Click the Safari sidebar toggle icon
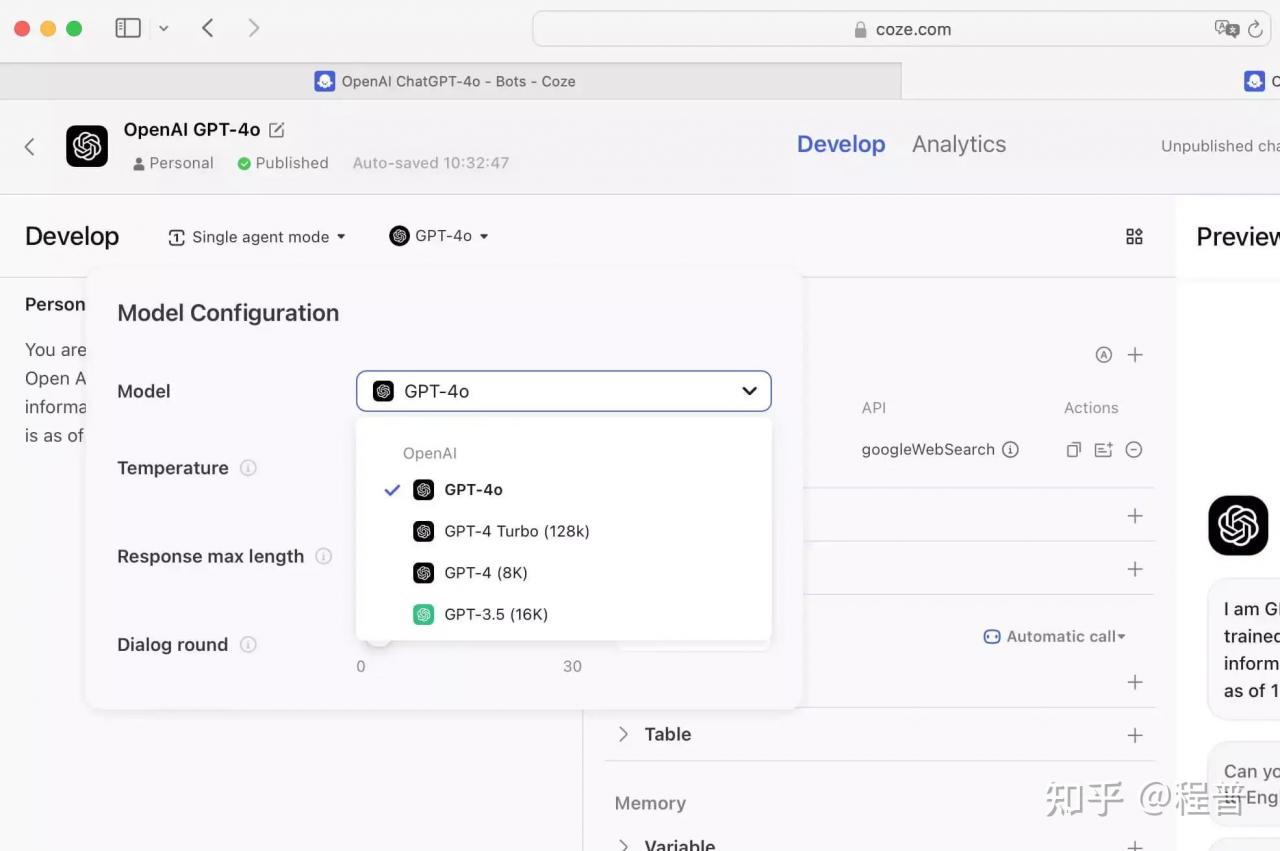This screenshot has height=851, width=1280. coord(128,28)
